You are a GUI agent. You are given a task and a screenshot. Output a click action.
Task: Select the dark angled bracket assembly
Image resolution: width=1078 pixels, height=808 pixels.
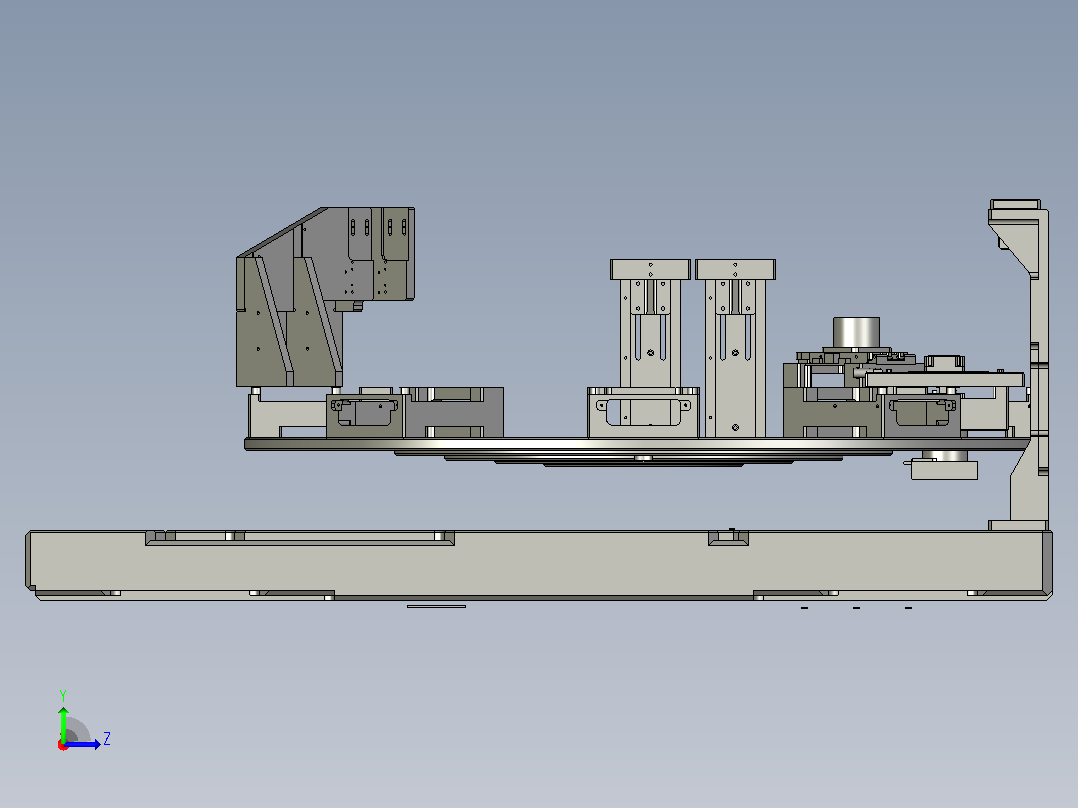click(323, 296)
